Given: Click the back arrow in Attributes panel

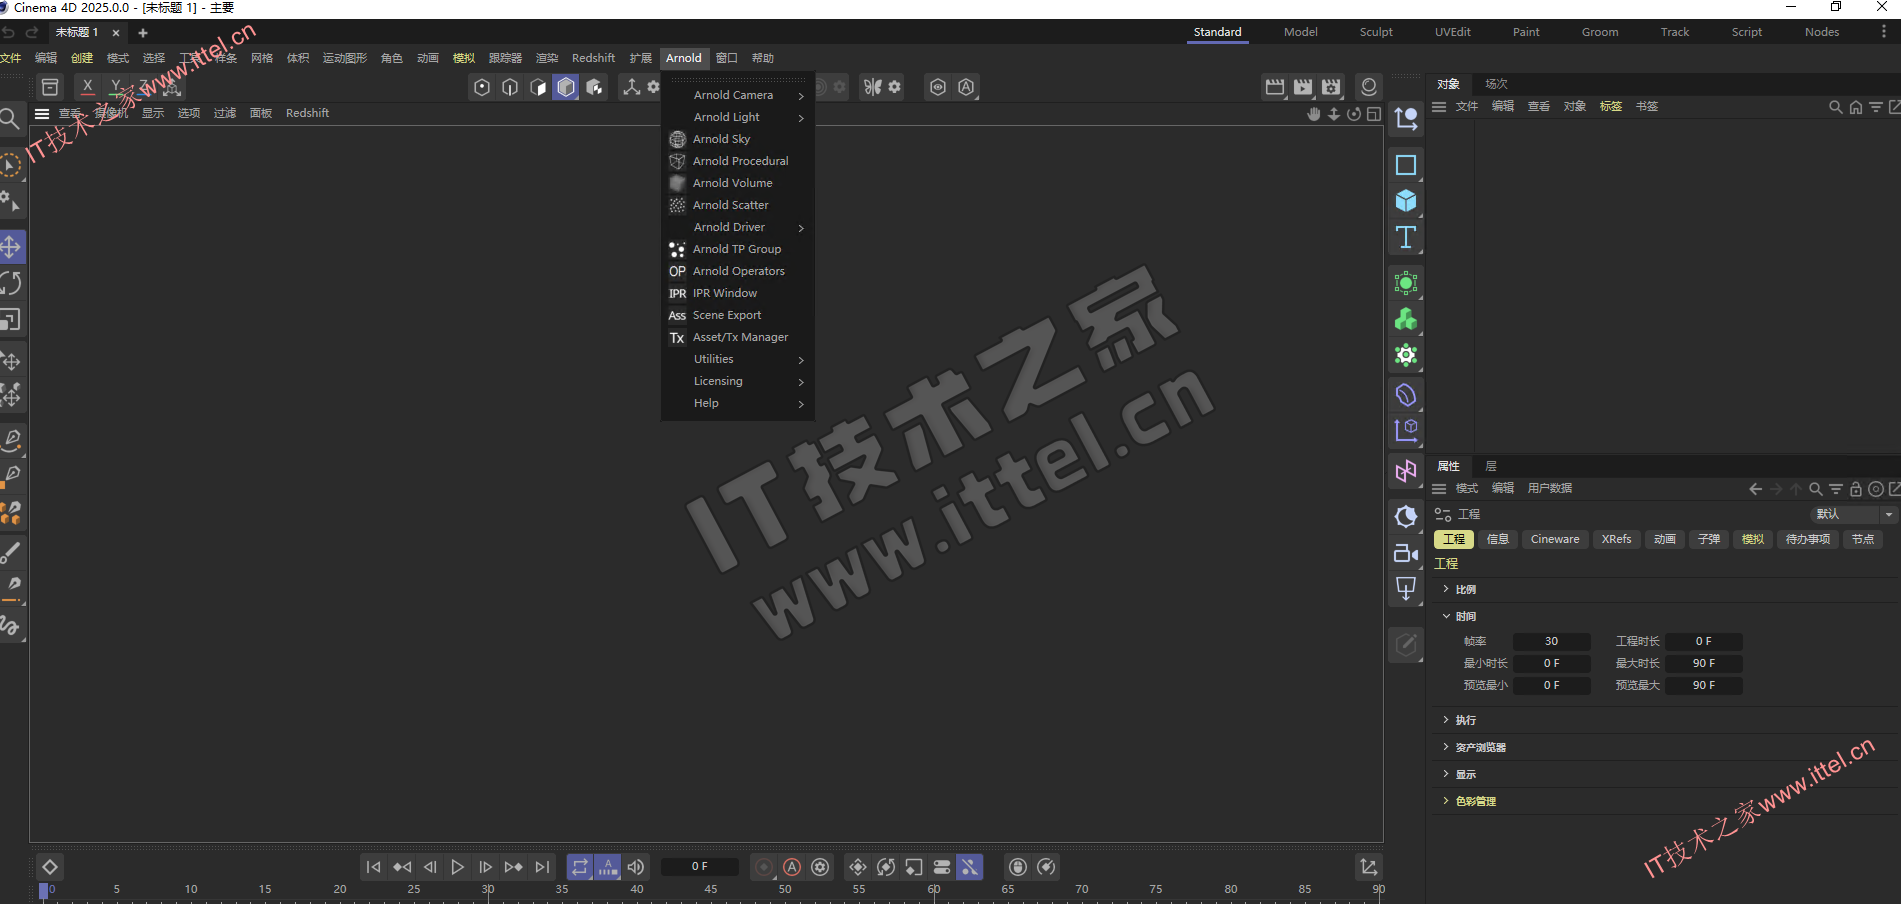Looking at the screenshot, I should pos(1755,489).
